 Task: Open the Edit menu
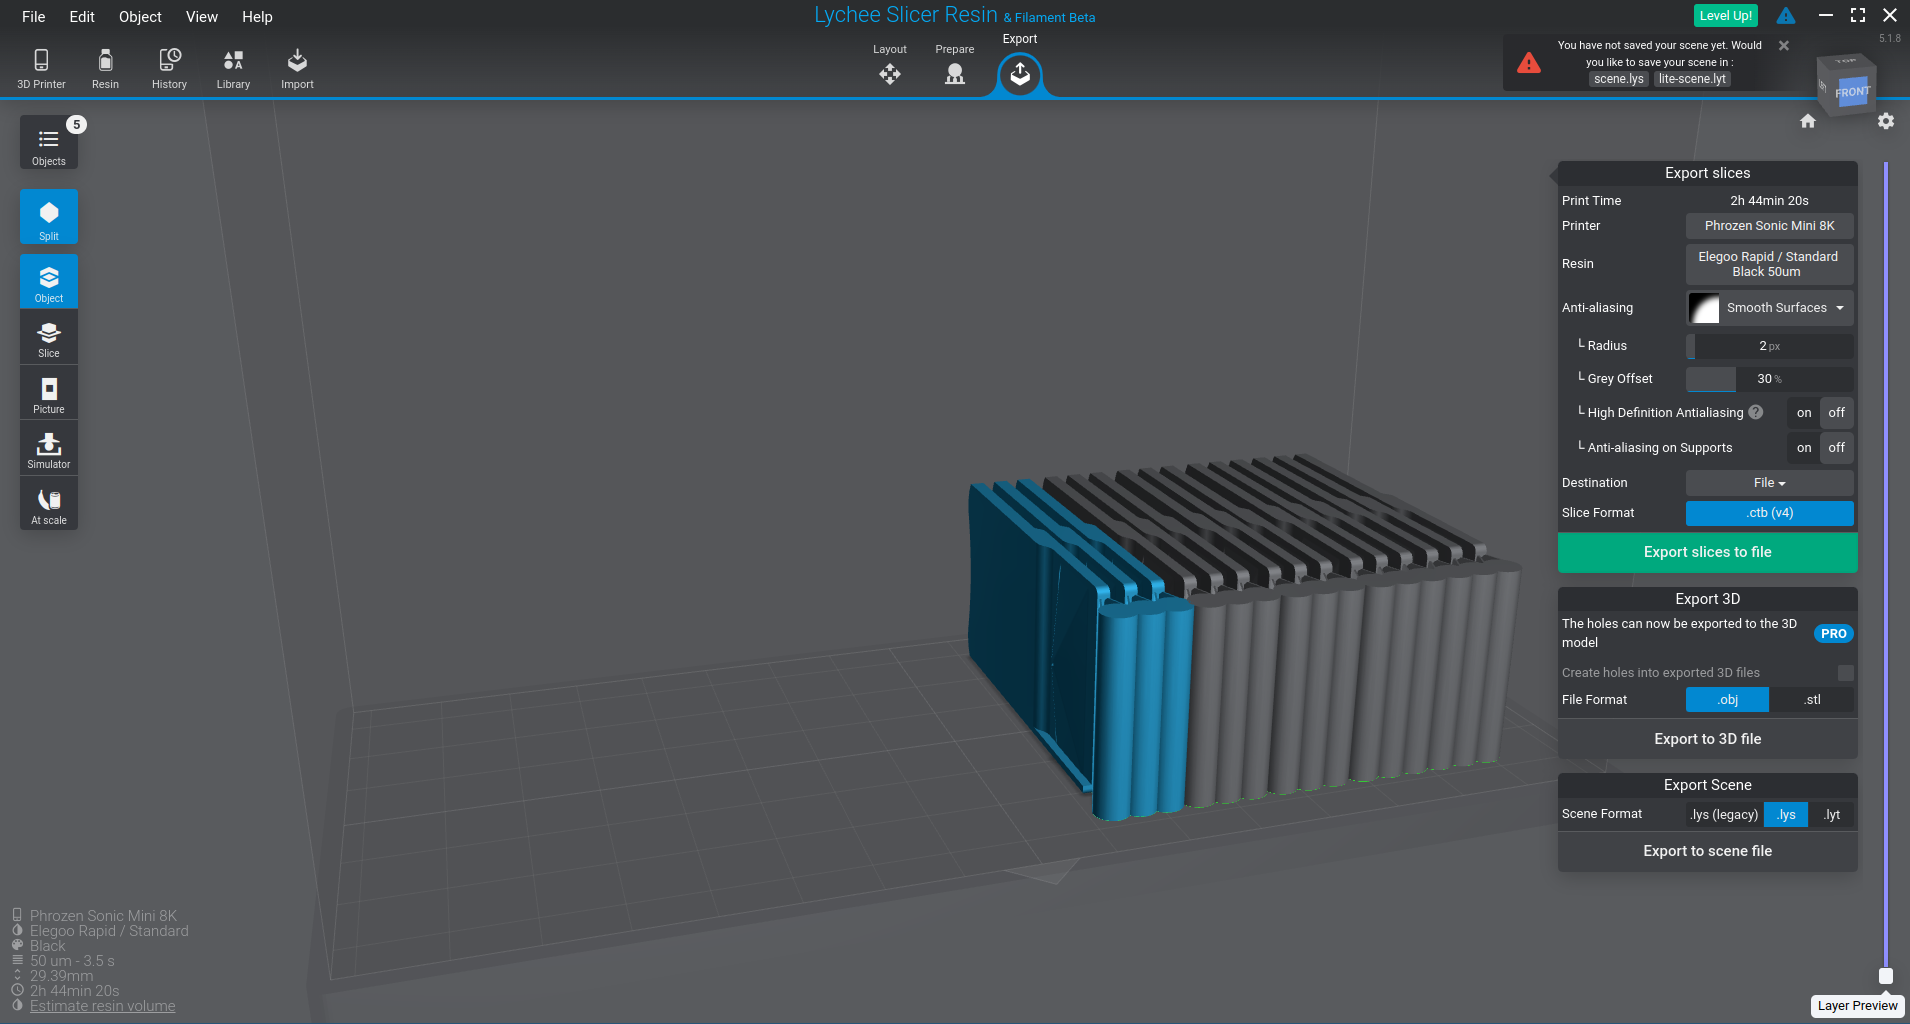[x=82, y=17]
